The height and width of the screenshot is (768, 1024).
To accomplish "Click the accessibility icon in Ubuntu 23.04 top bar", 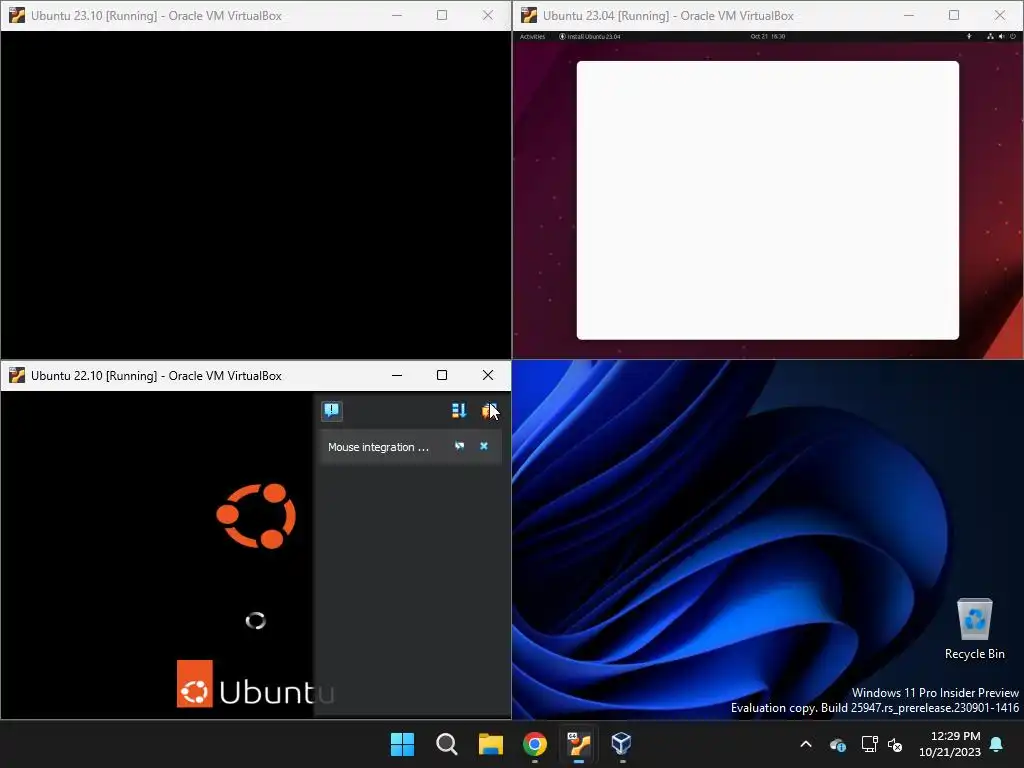I will [x=968, y=37].
